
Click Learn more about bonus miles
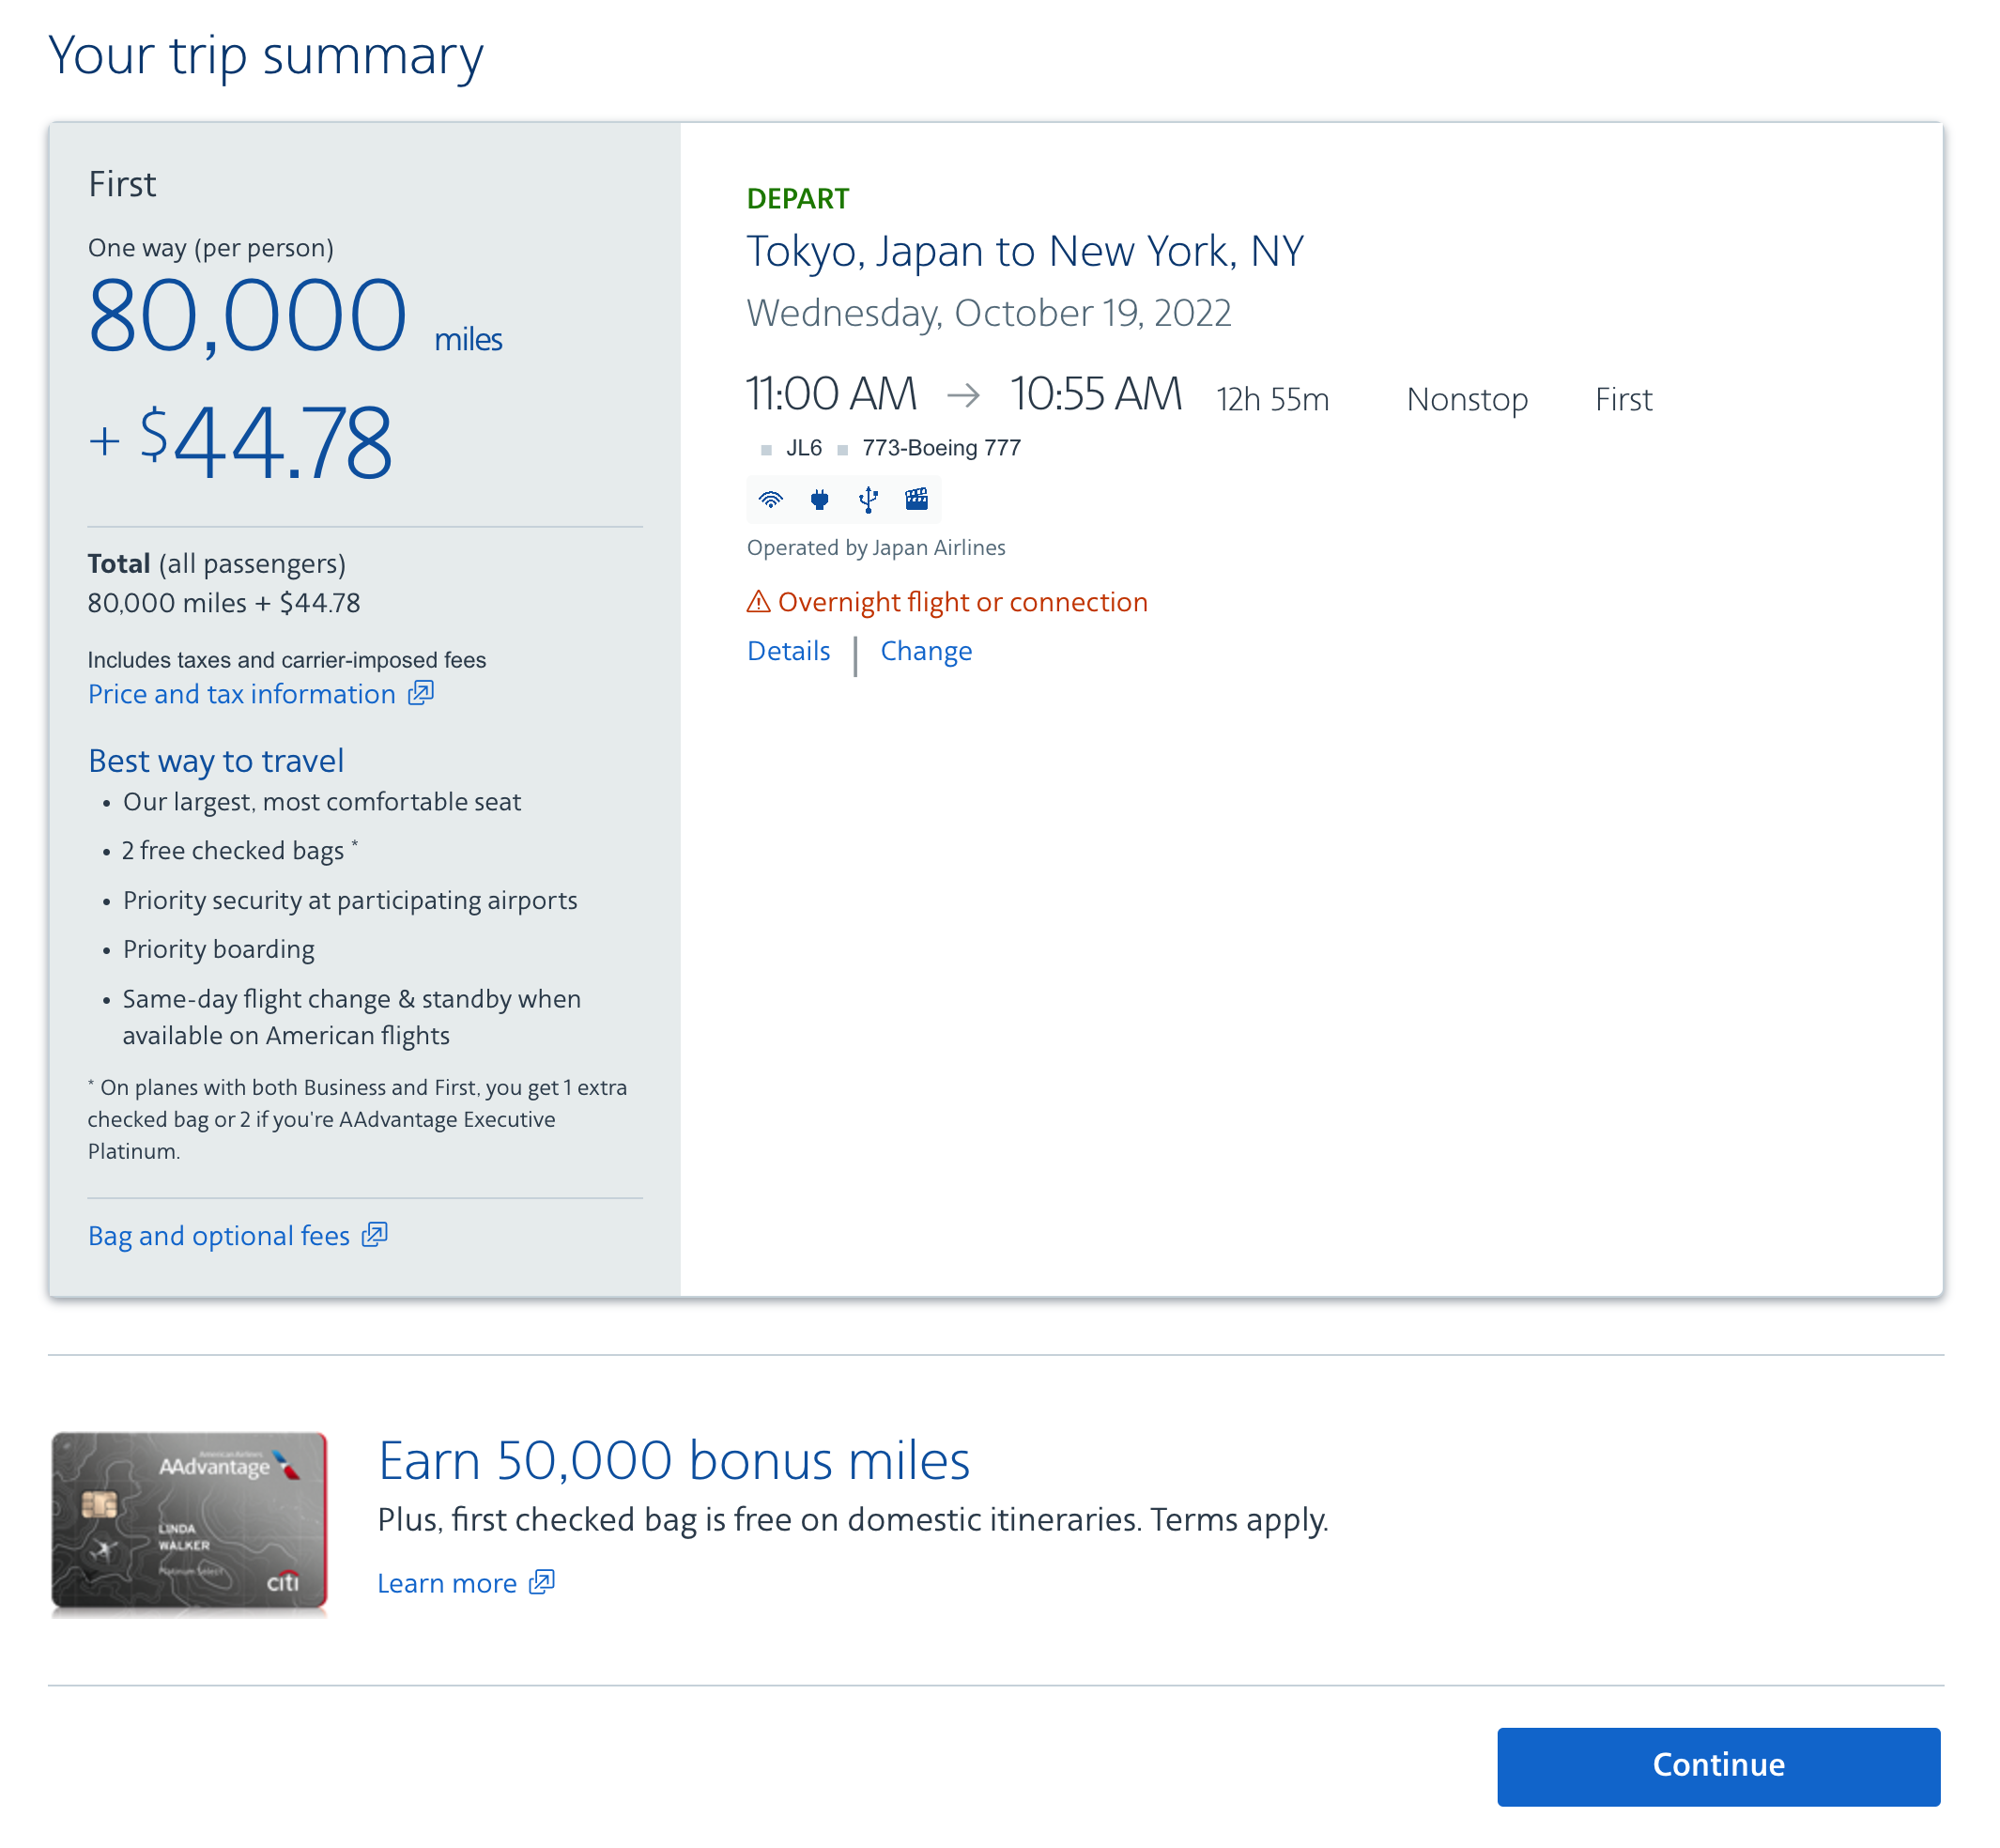[x=446, y=1583]
